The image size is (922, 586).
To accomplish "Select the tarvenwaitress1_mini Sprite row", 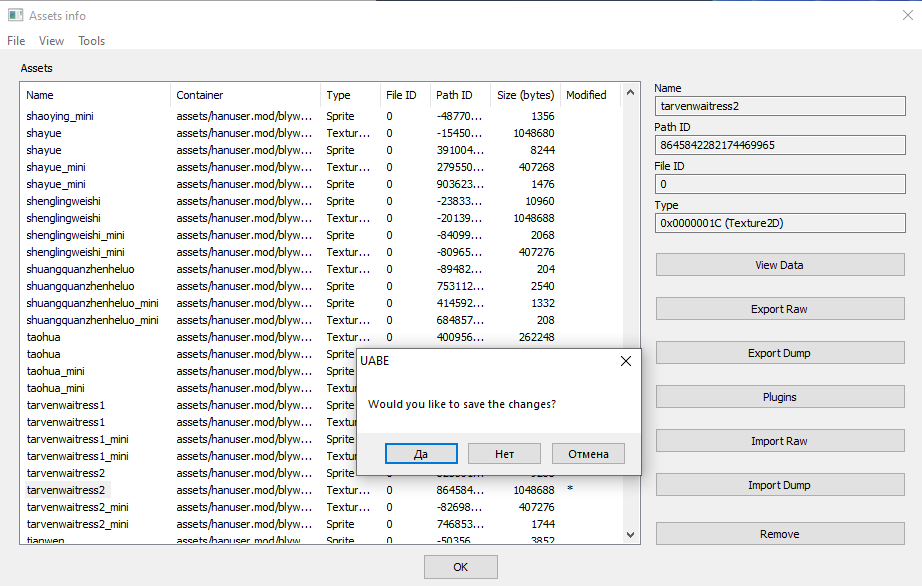I will 189,440.
